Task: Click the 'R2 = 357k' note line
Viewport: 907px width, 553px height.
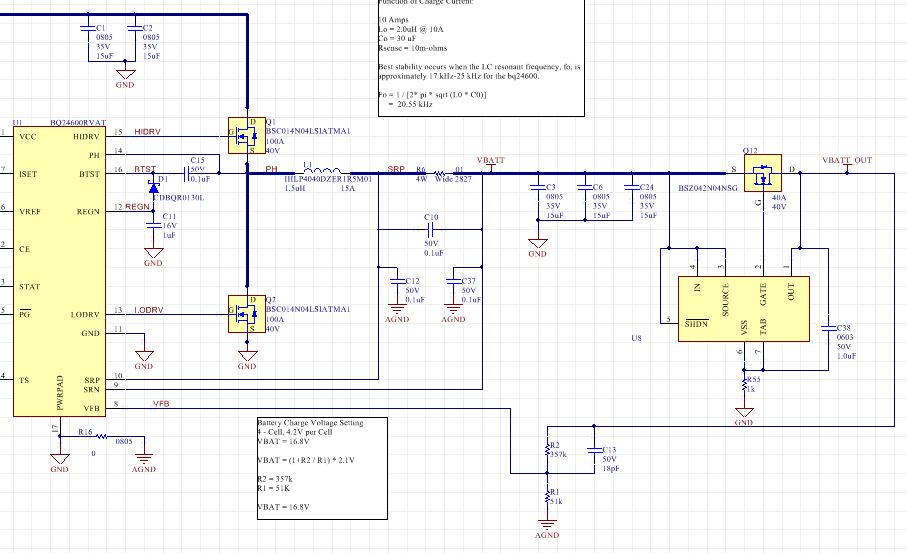Action: tap(275, 479)
